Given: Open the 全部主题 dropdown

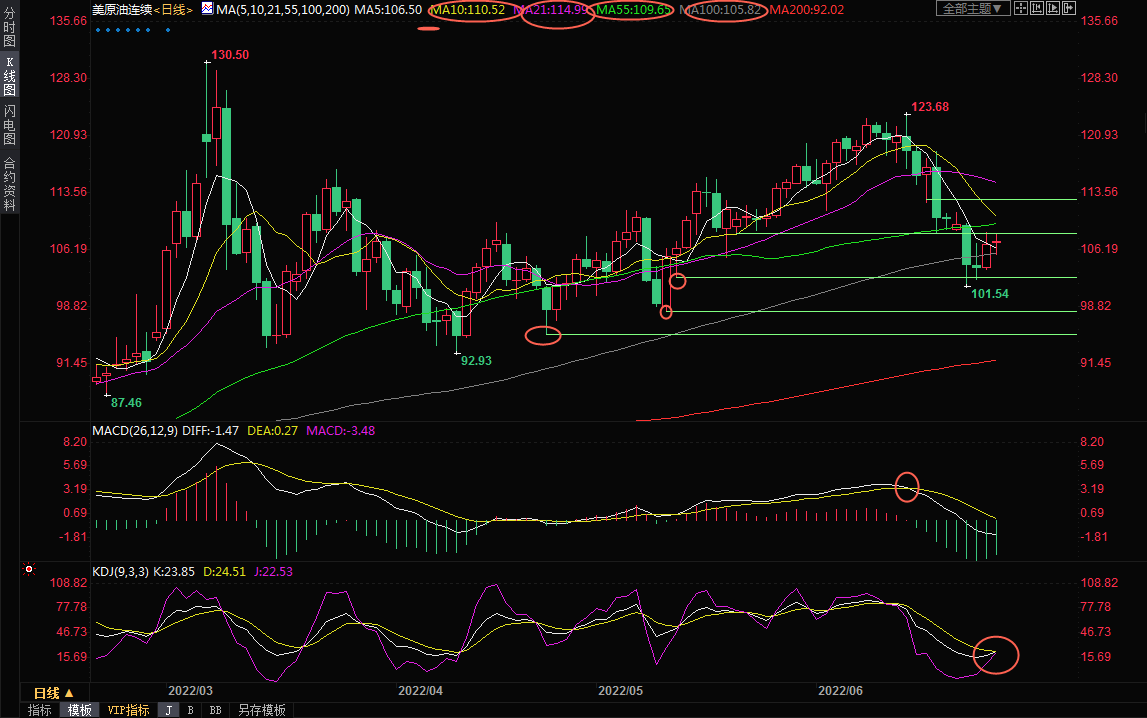Looking at the screenshot, I should coord(973,8).
